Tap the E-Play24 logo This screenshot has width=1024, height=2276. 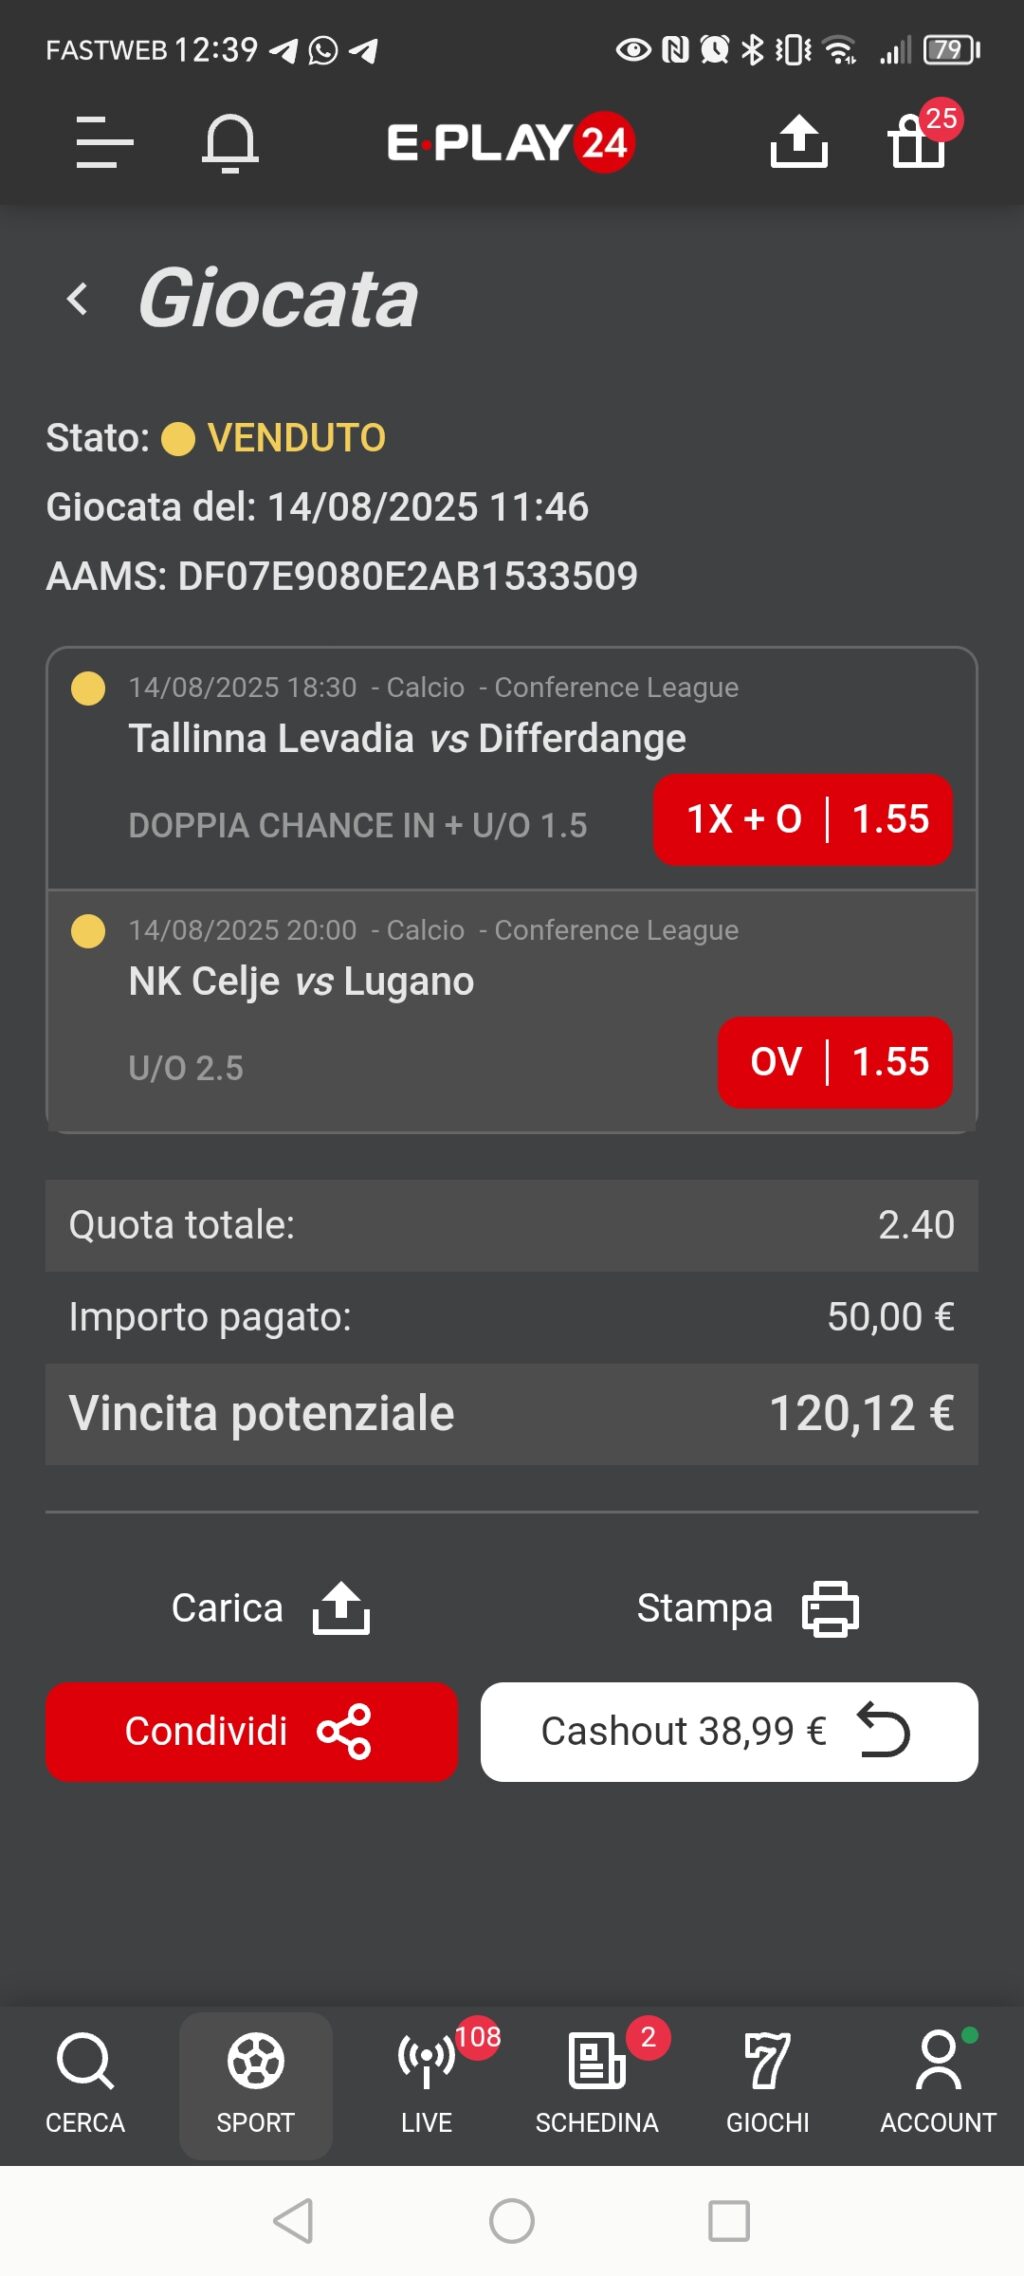point(511,142)
